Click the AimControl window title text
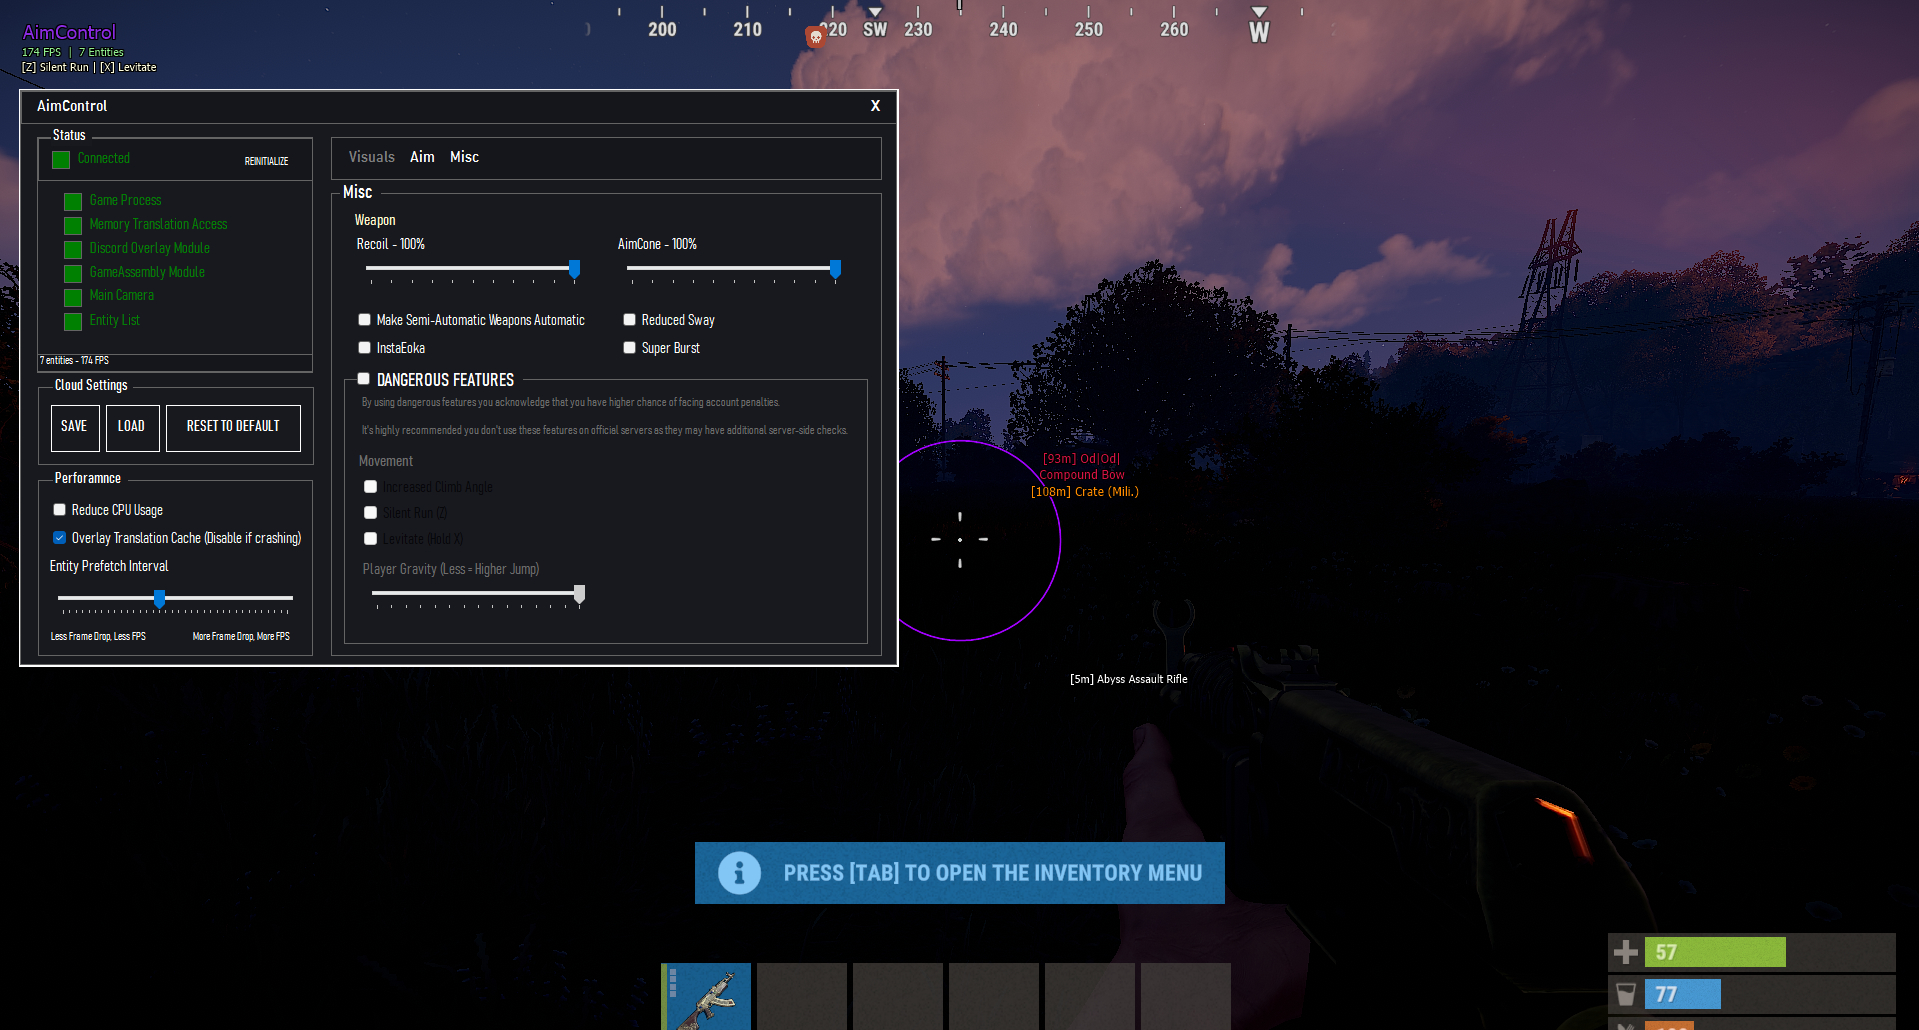The image size is (1919, 1030). pyautogui.click(x=72, y=106)
